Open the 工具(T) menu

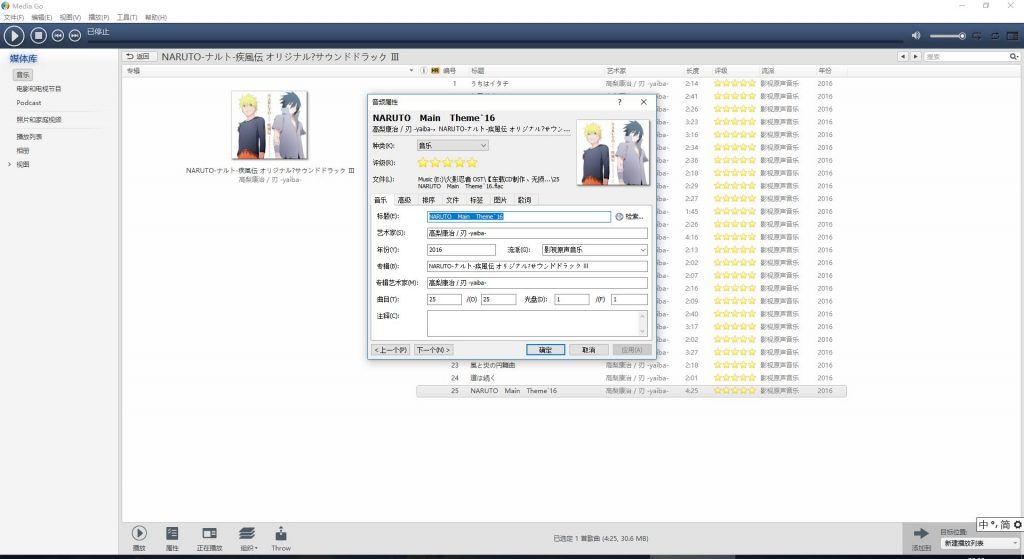[127, 17]
